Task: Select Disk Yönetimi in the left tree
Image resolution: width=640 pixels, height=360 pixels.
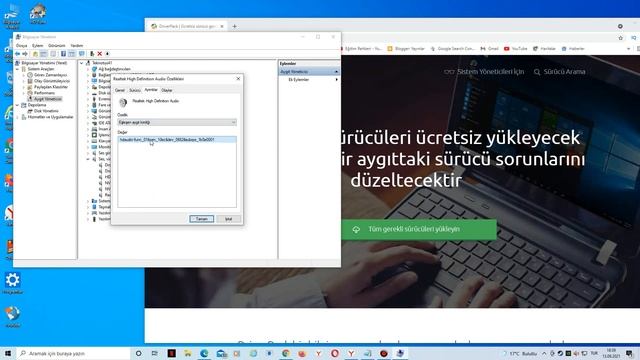Action: click(x=46, y=111)
